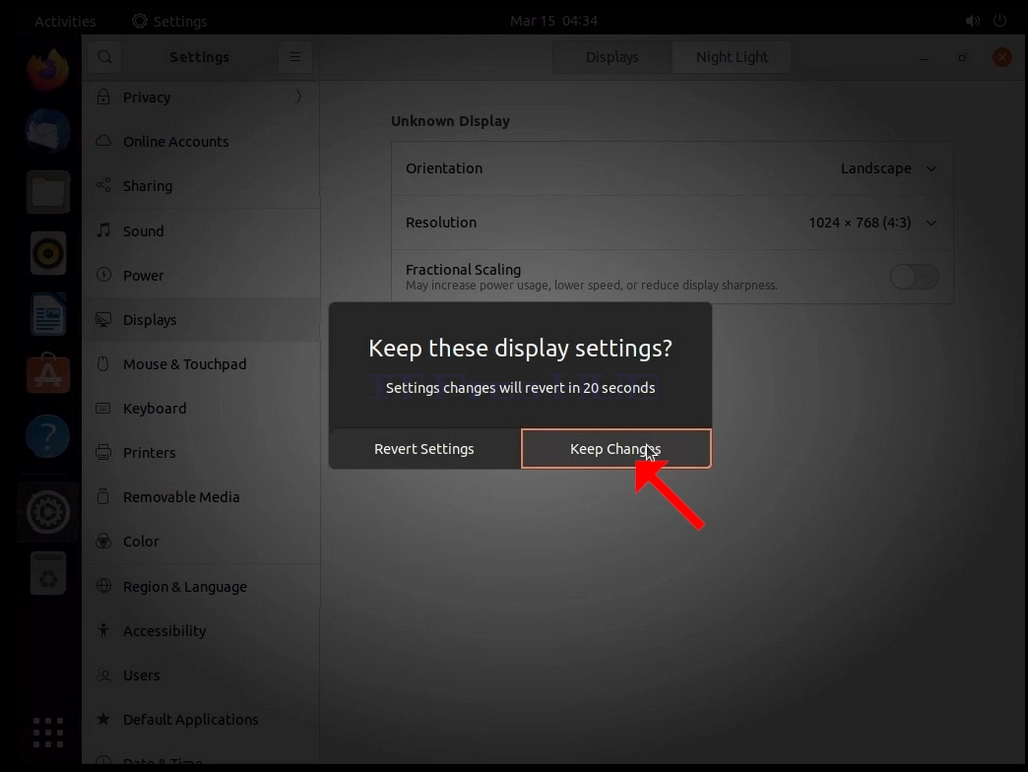Click the Sharing icon in sidebar
1028x772 pixels.
coord(103,185)
